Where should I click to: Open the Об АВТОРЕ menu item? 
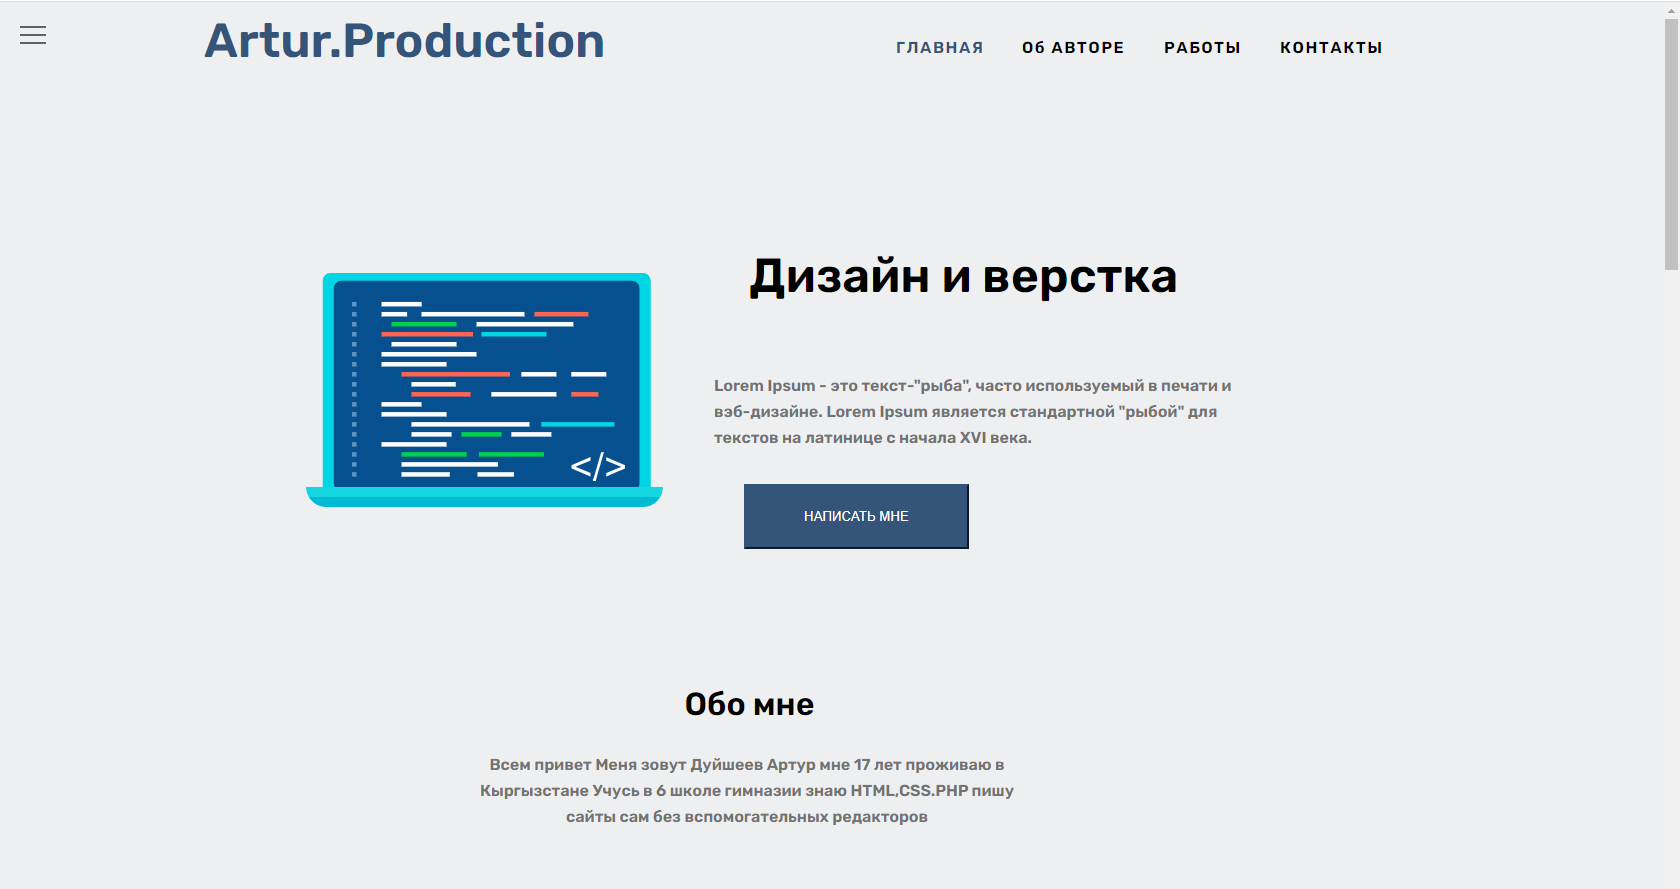click(1073, 47)
